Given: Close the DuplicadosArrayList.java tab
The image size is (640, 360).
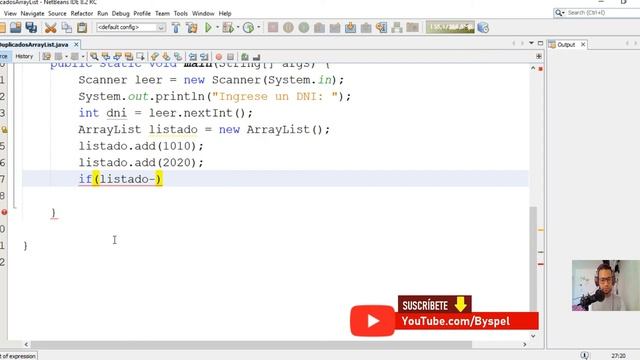Looking at the screenshot, I should pyautogui.click(x=76, y=44).
